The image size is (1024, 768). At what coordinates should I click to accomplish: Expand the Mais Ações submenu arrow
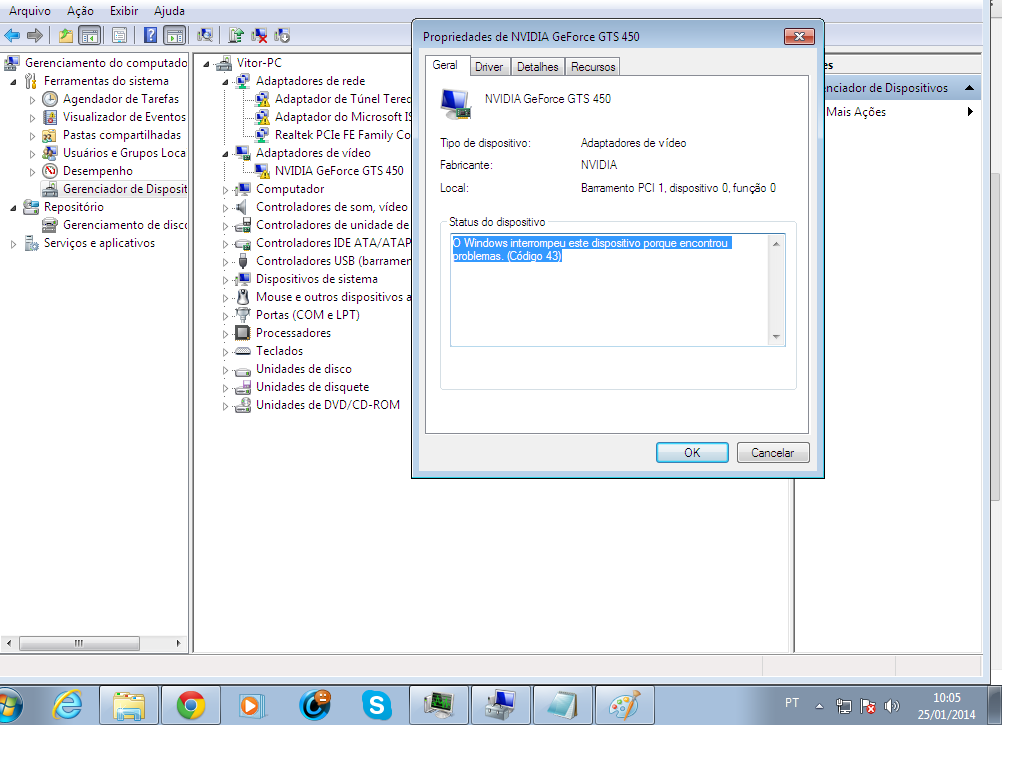click(x=970, y=112)
